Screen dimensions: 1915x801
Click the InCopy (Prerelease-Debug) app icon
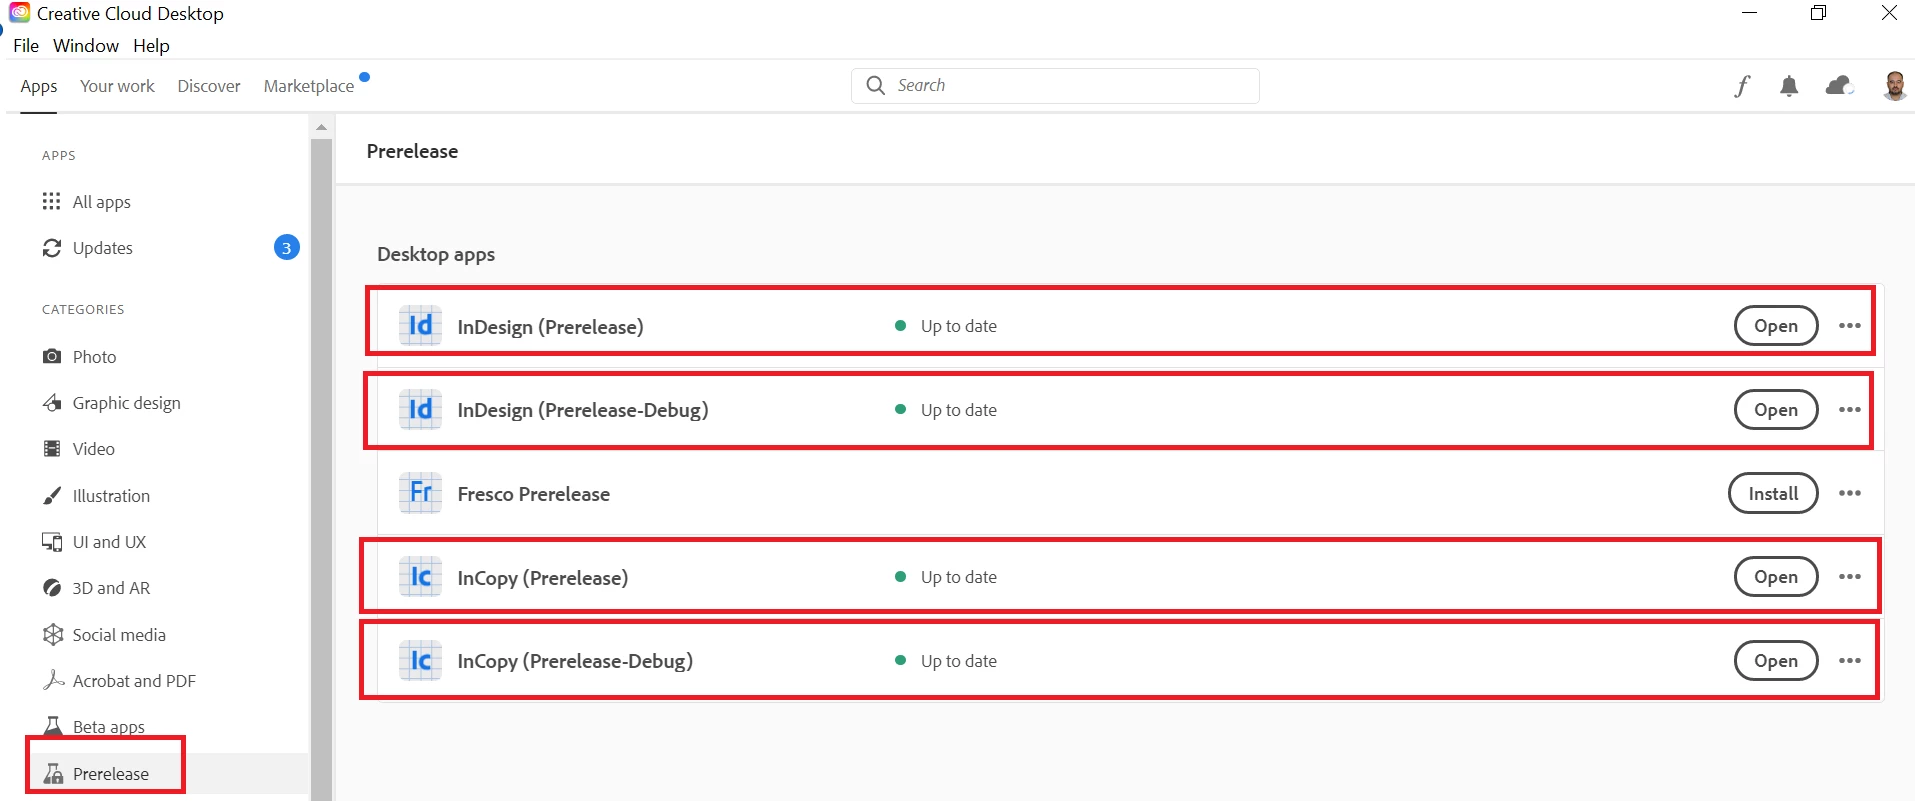tap(420, 661)
